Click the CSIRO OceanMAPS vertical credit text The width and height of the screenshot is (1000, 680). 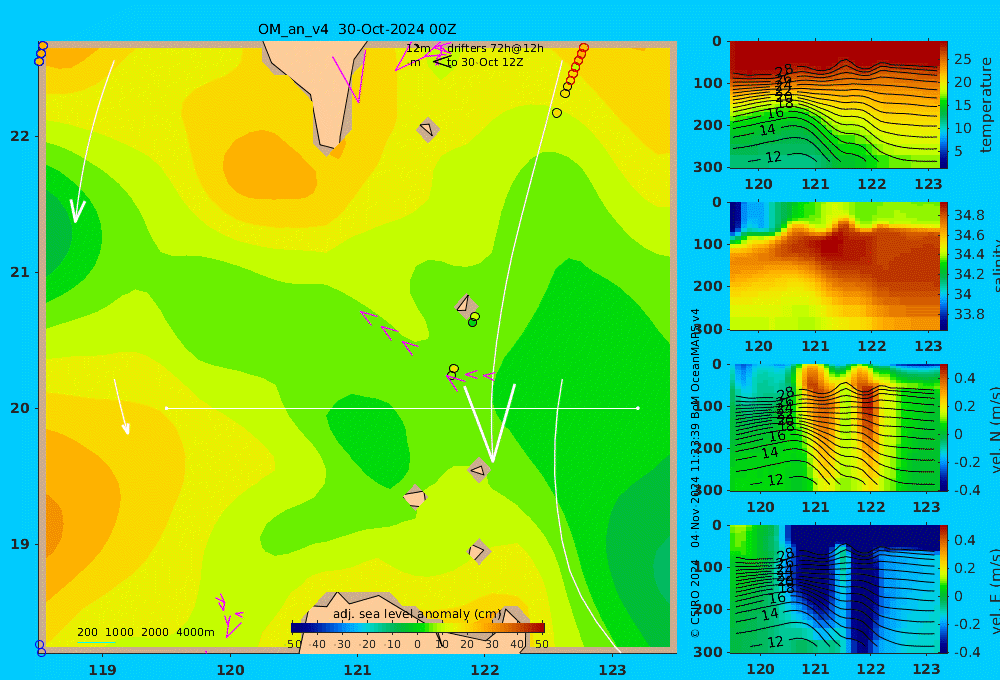[695, 473]
